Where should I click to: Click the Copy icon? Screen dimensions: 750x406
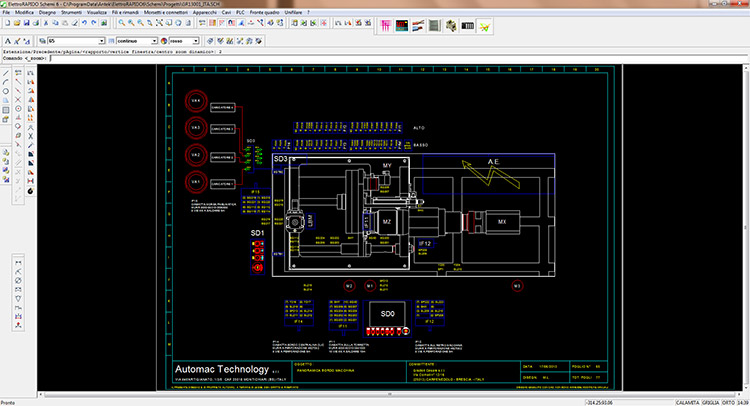[55, 23]
